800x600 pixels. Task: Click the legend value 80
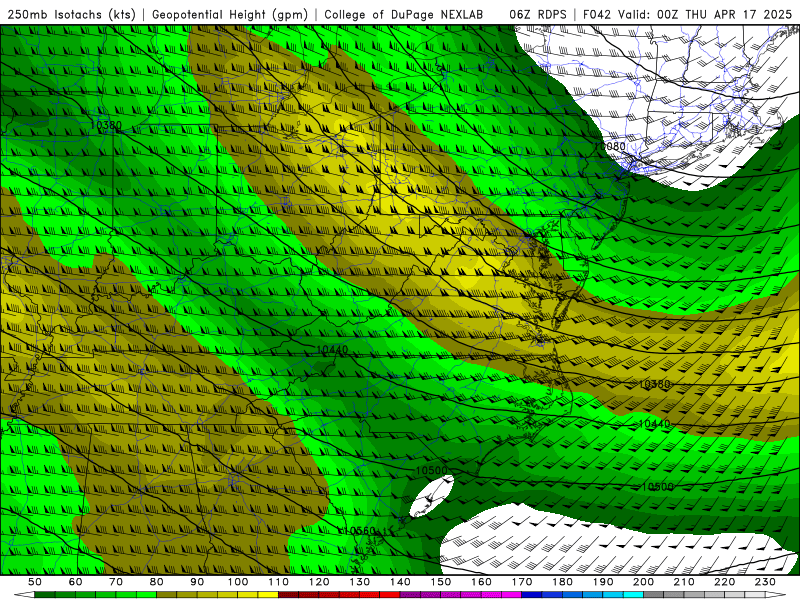coord(157,582)
